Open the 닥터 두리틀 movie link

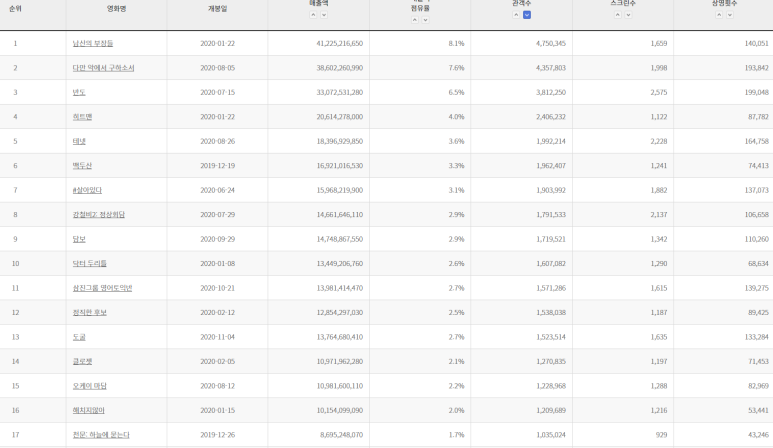pos(89,264)
